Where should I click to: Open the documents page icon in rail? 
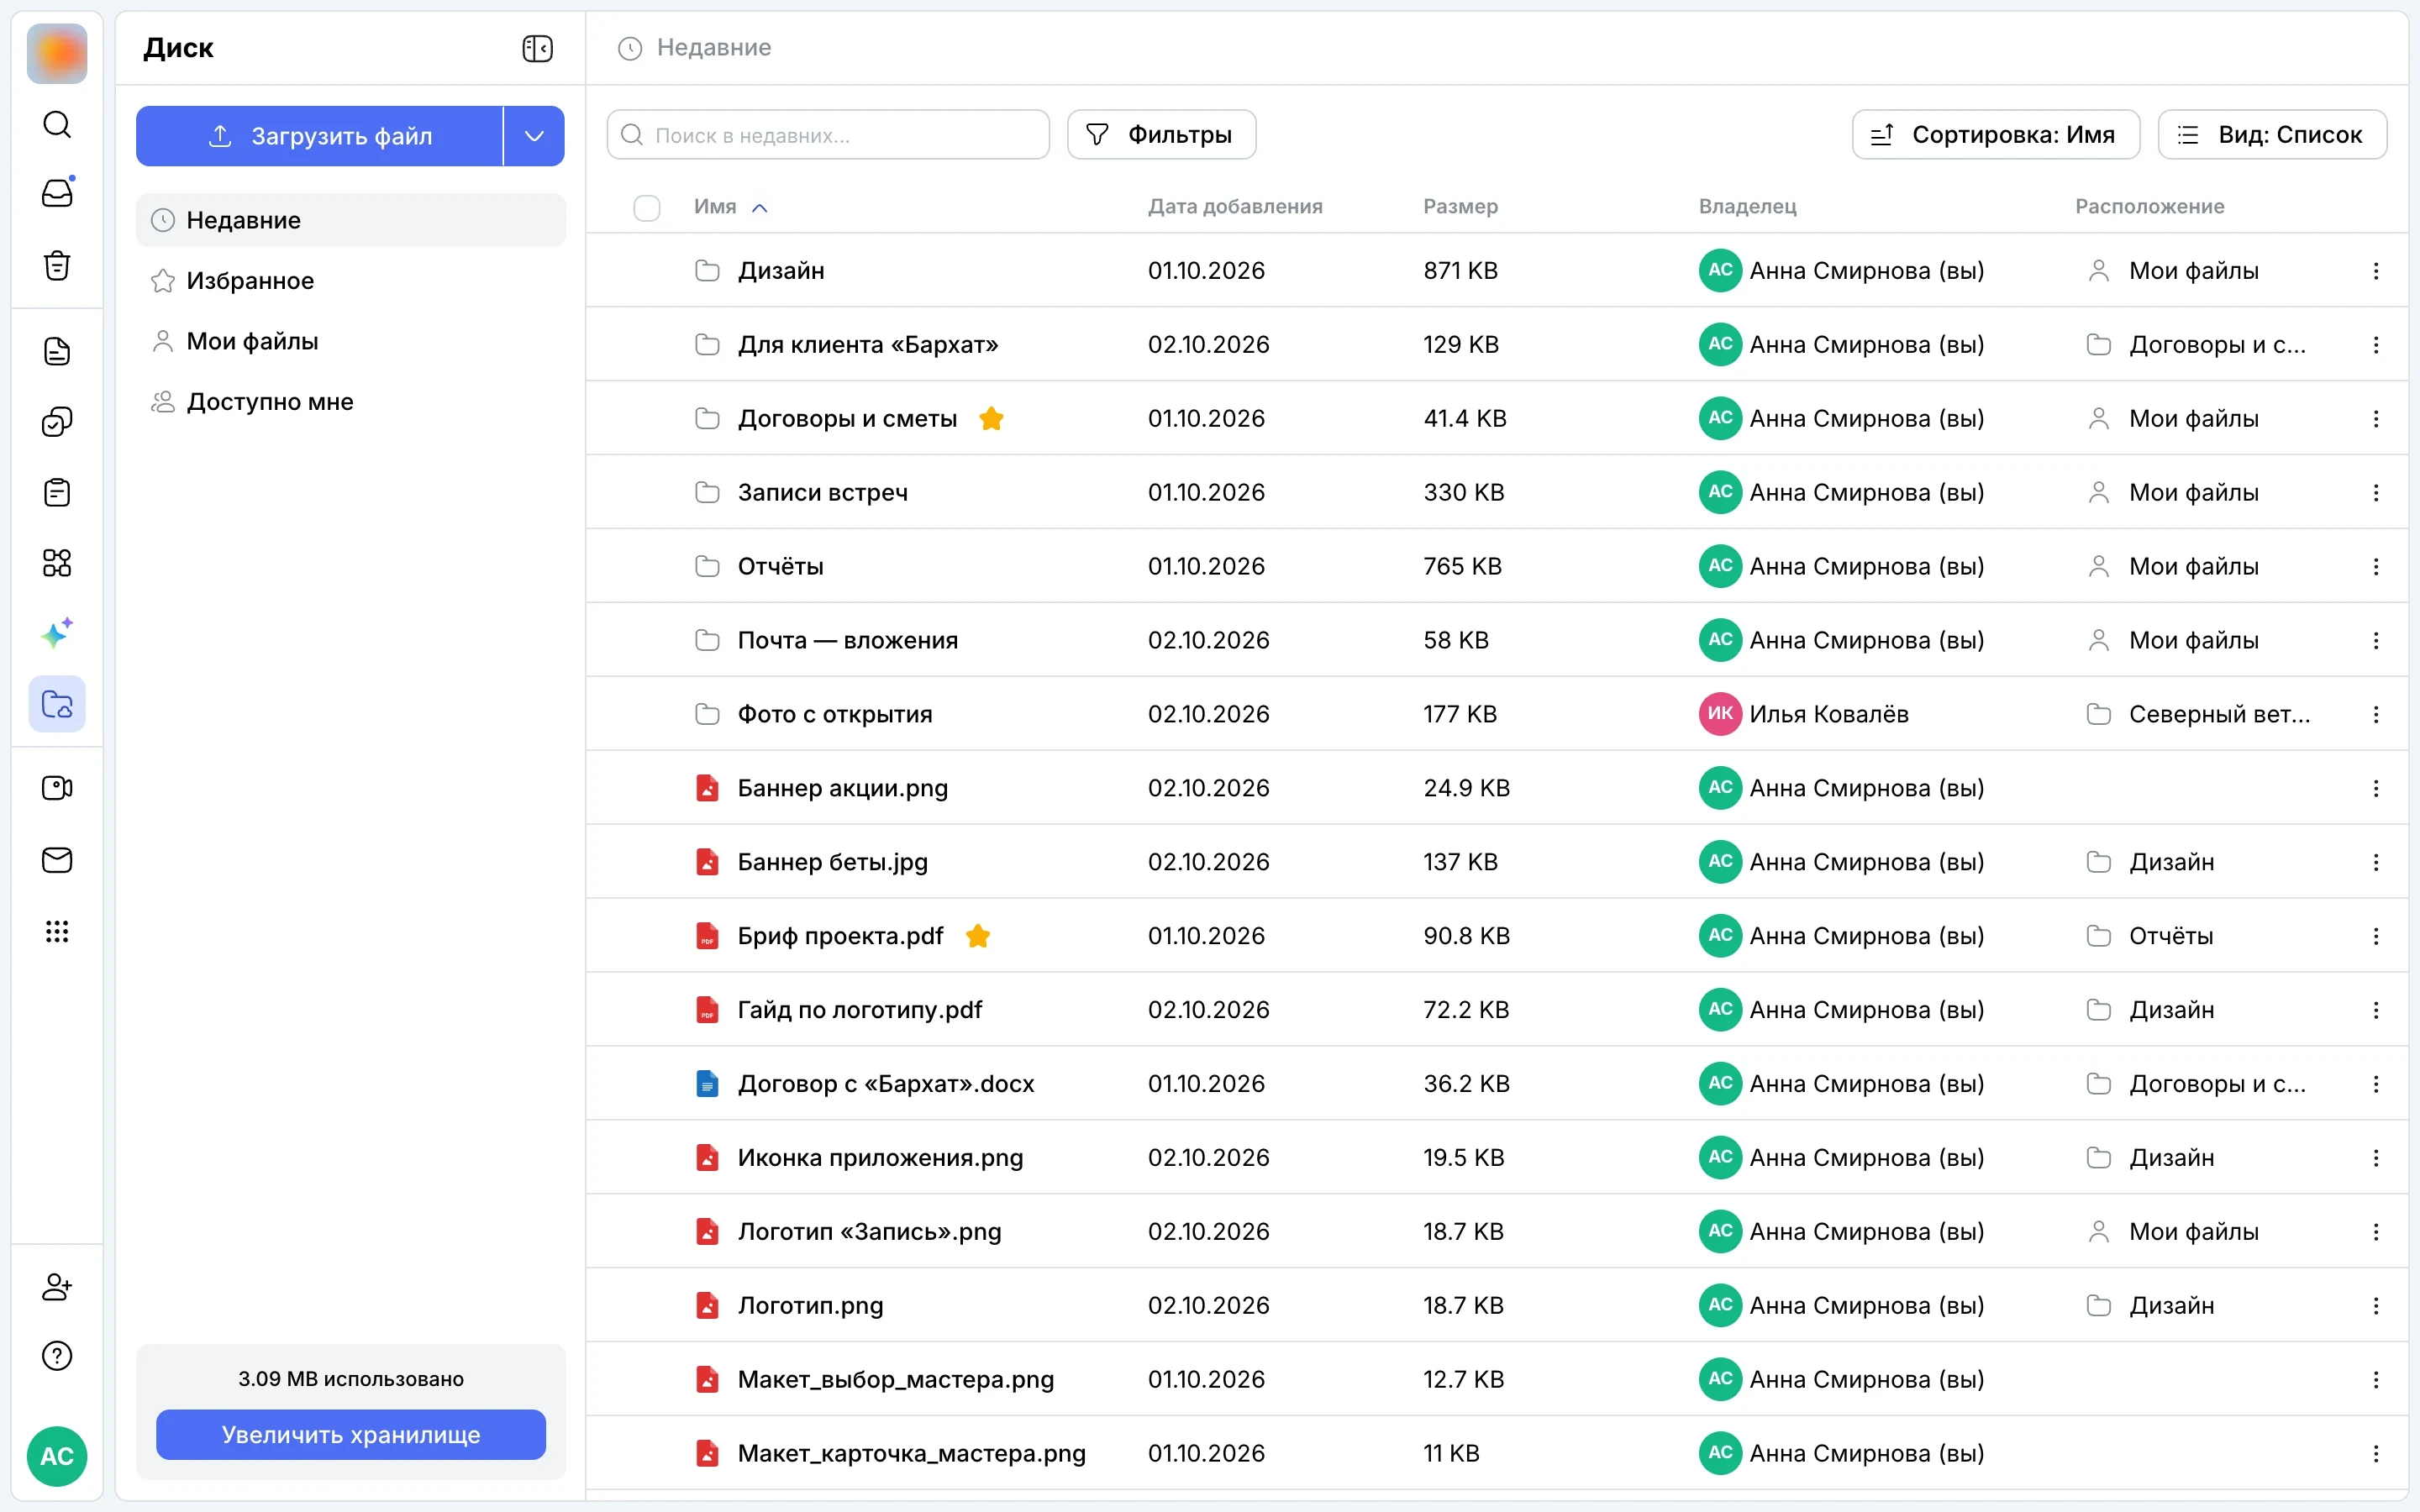click(57, 351)
